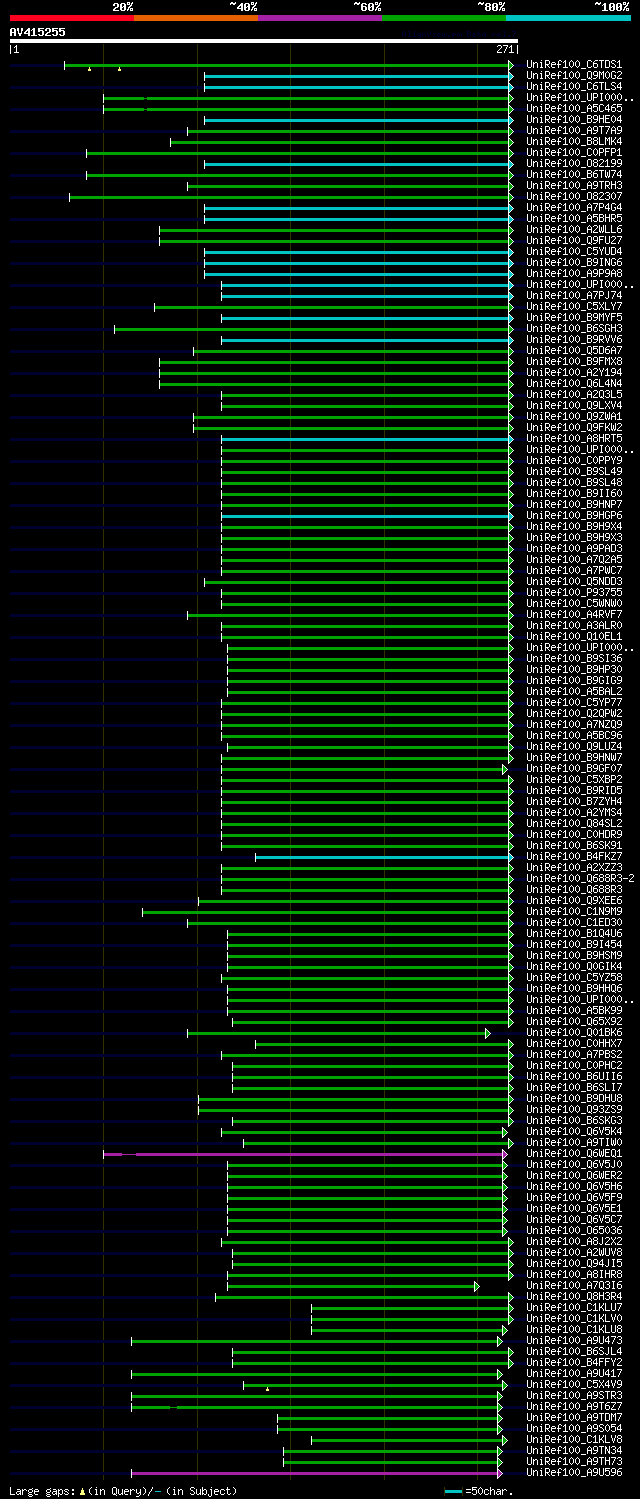Select the UniRef100_B9GIG9 label

pyautogui.click(x=573, y=681)
